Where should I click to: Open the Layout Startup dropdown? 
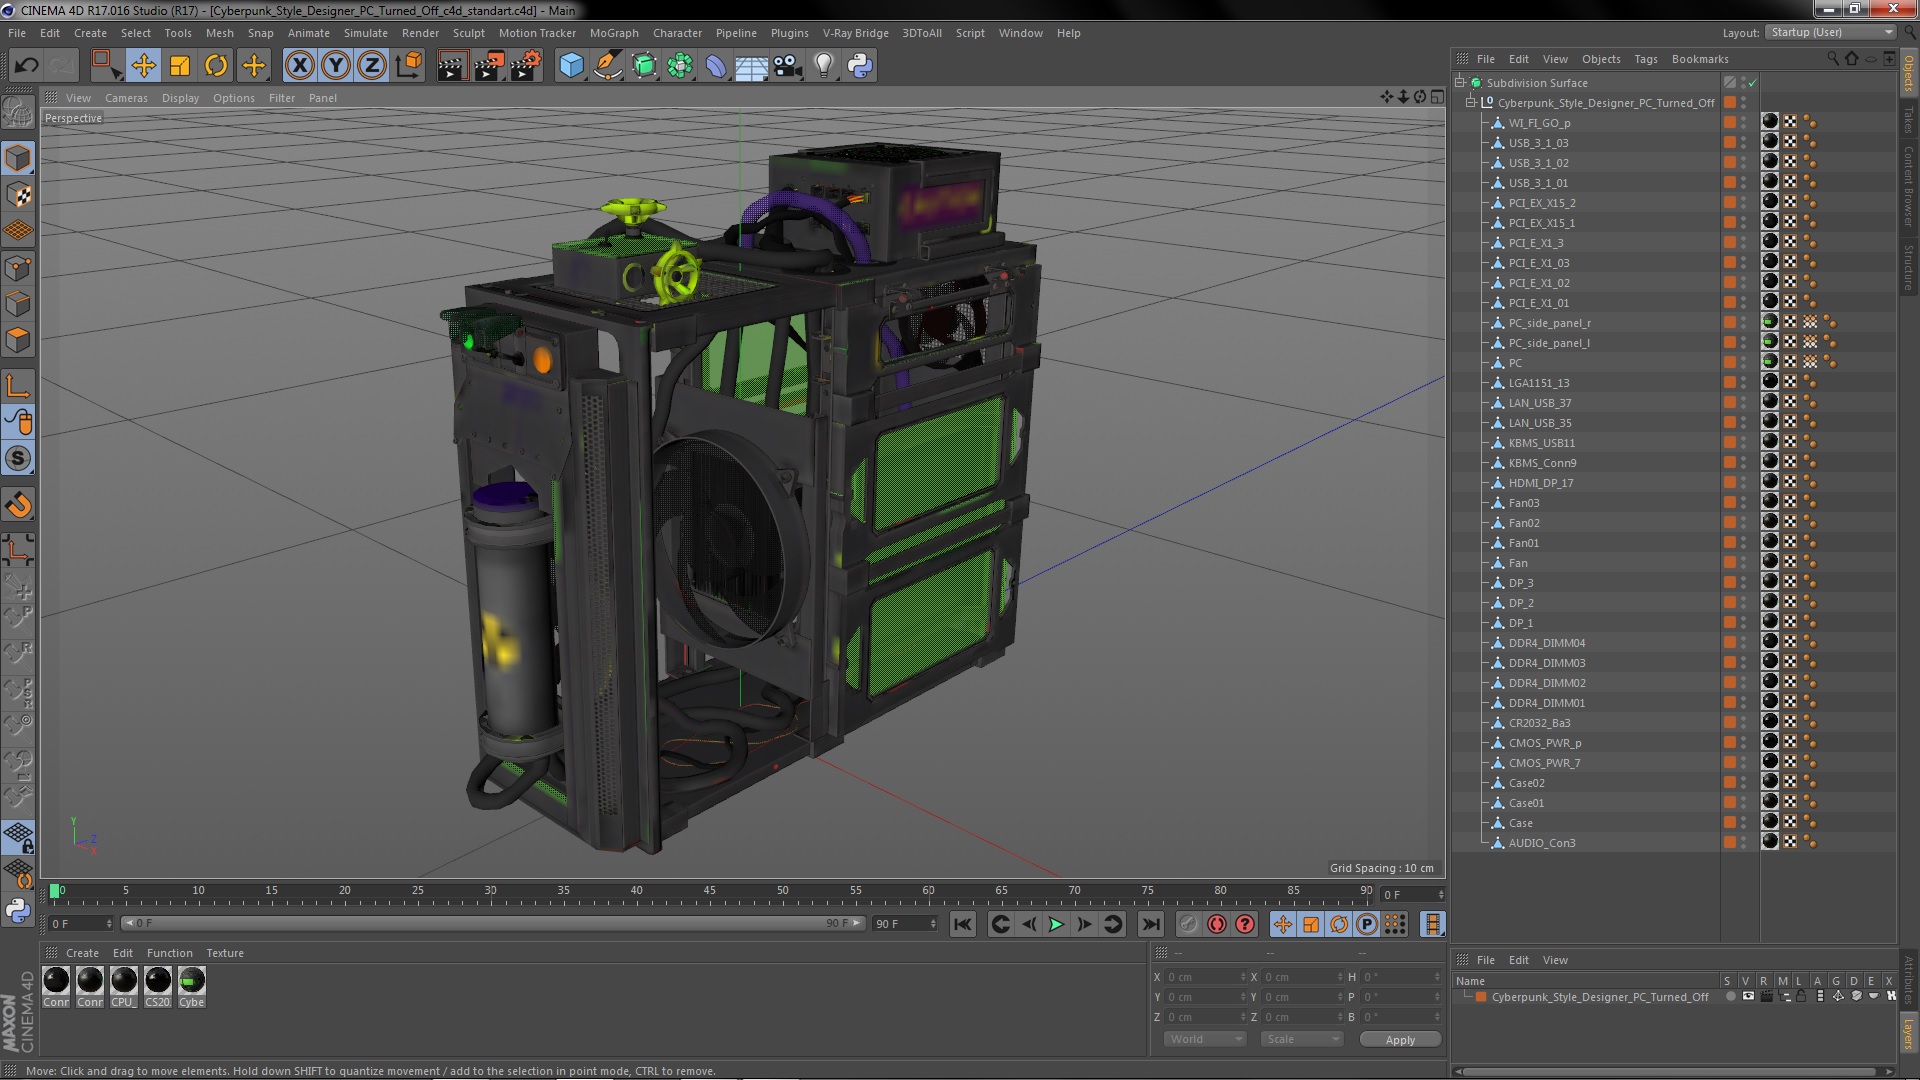[1831, 32]
